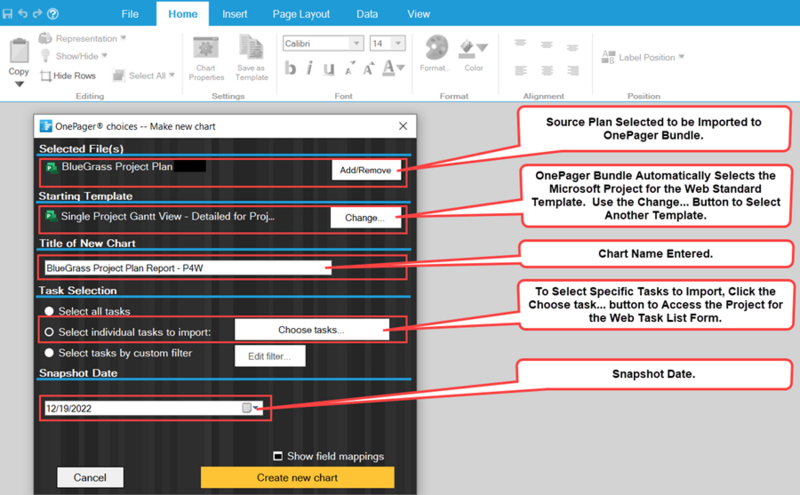Click top-center alignment icon
Viewport: 800px width, 495px height.
[x=547, y=45]
